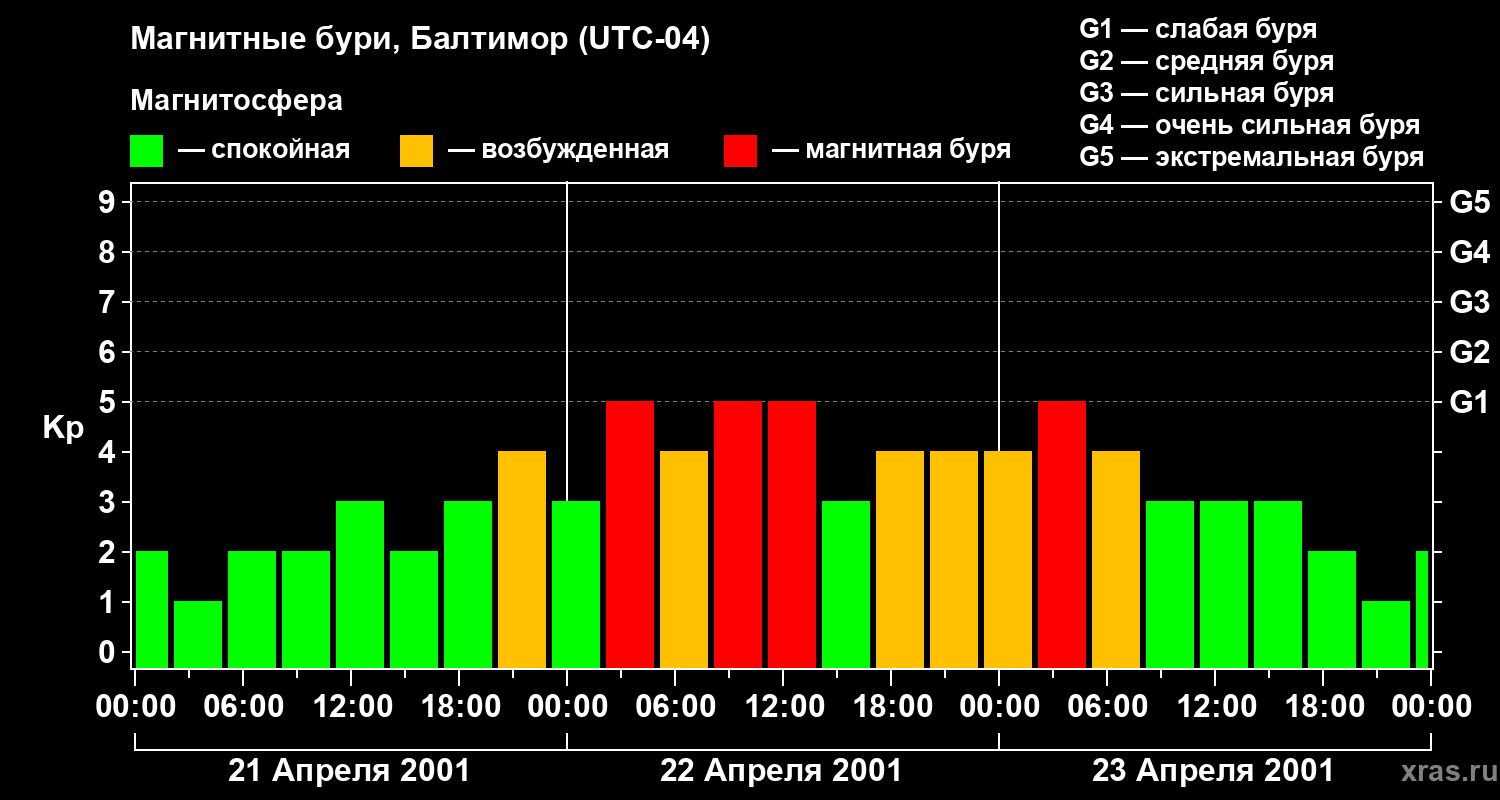This screenshot has width=1500, height=800.
Task: Select the yellow bar at 06:00 on 23 April
Action: point(1116,559)
